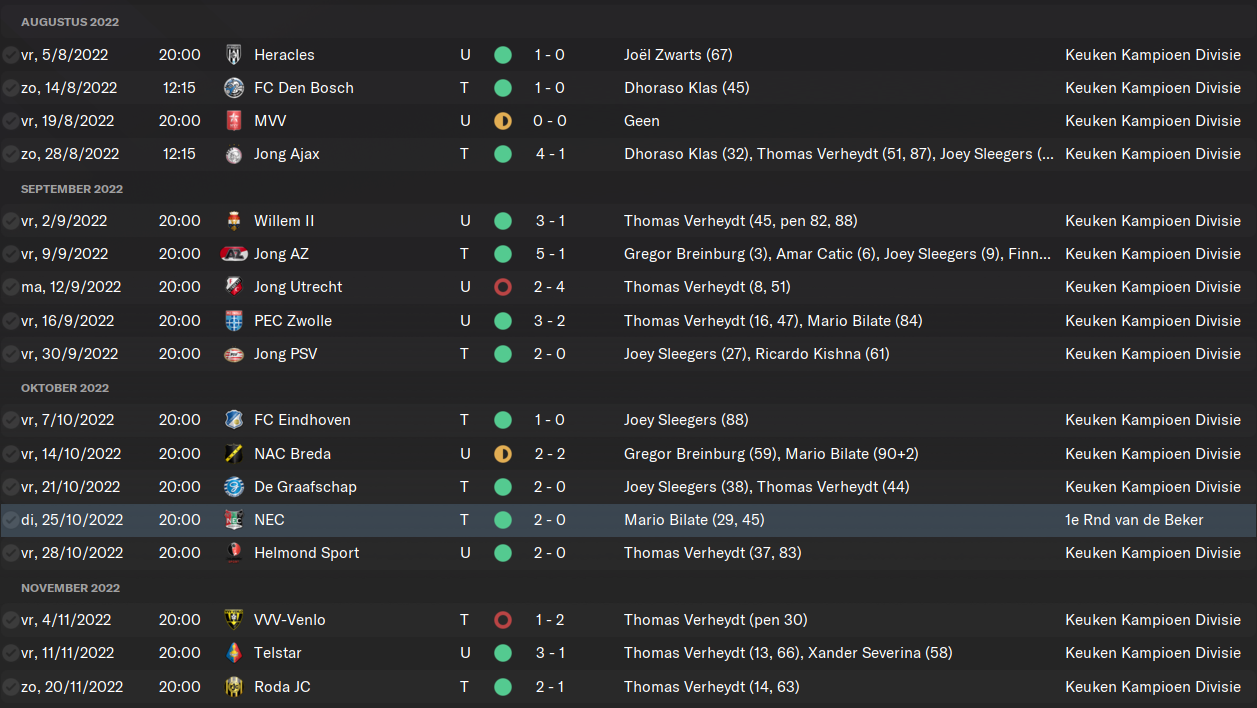Open the Jong Ajax team page
The width and height of the screenshot is (1257, 708).
click(287, 154)
